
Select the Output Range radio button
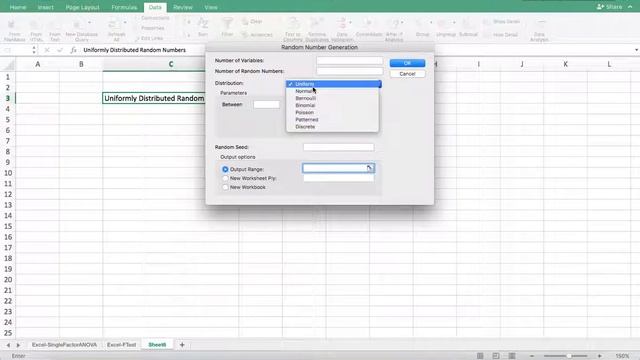point(225,169)
